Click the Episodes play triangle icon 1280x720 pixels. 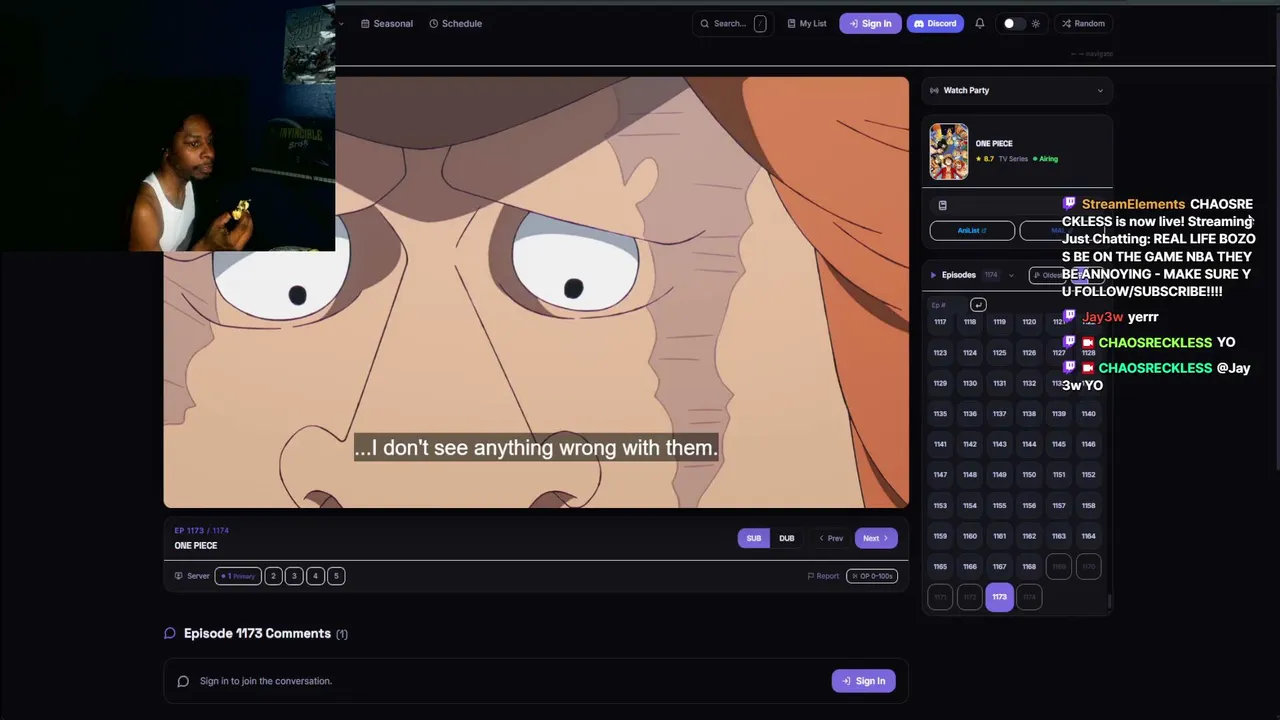[x=933, y=275]
